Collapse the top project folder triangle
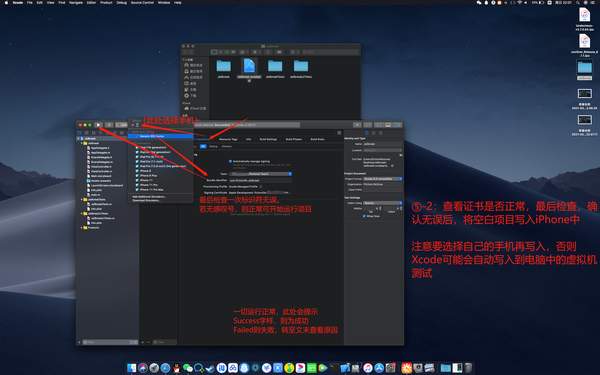The width and height of the screenshot is (600, 375). (x=78, y=139)
